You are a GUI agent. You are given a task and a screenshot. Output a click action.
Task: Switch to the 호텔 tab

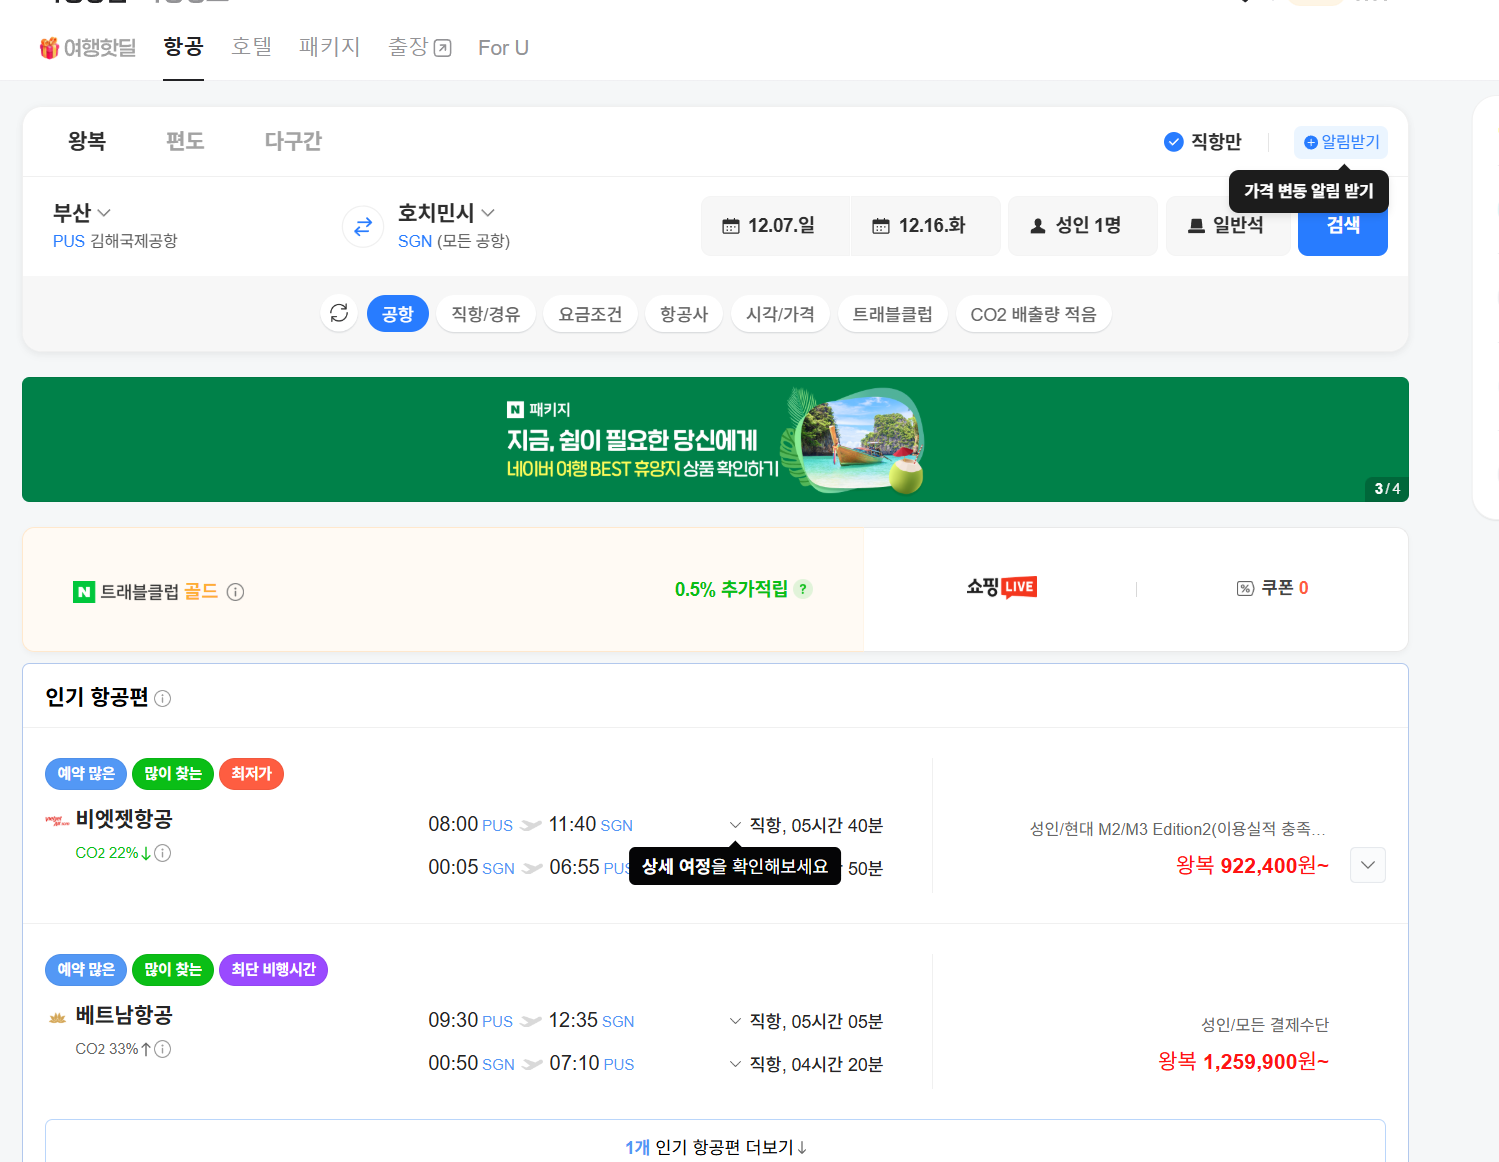pyautogui.click(x=251, y=47)
